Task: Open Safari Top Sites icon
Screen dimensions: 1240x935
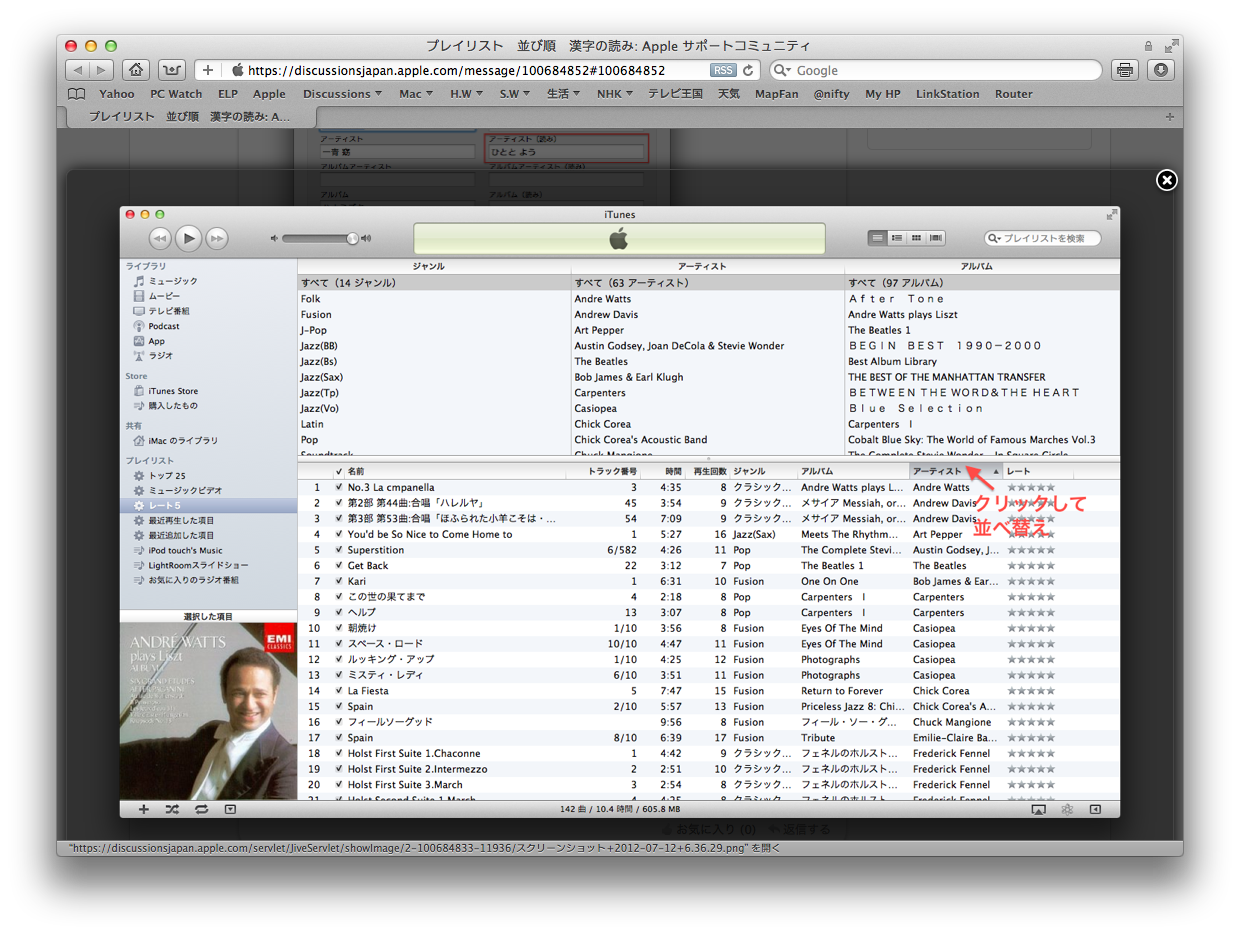Action: click(x=172, y=70)
